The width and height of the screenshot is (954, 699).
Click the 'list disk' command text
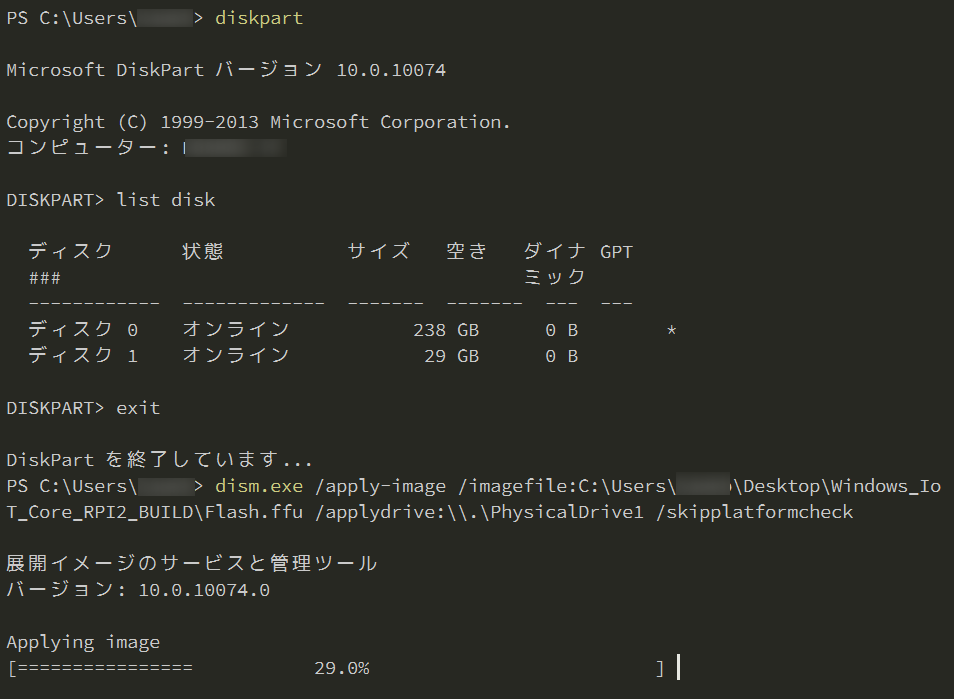165,200
